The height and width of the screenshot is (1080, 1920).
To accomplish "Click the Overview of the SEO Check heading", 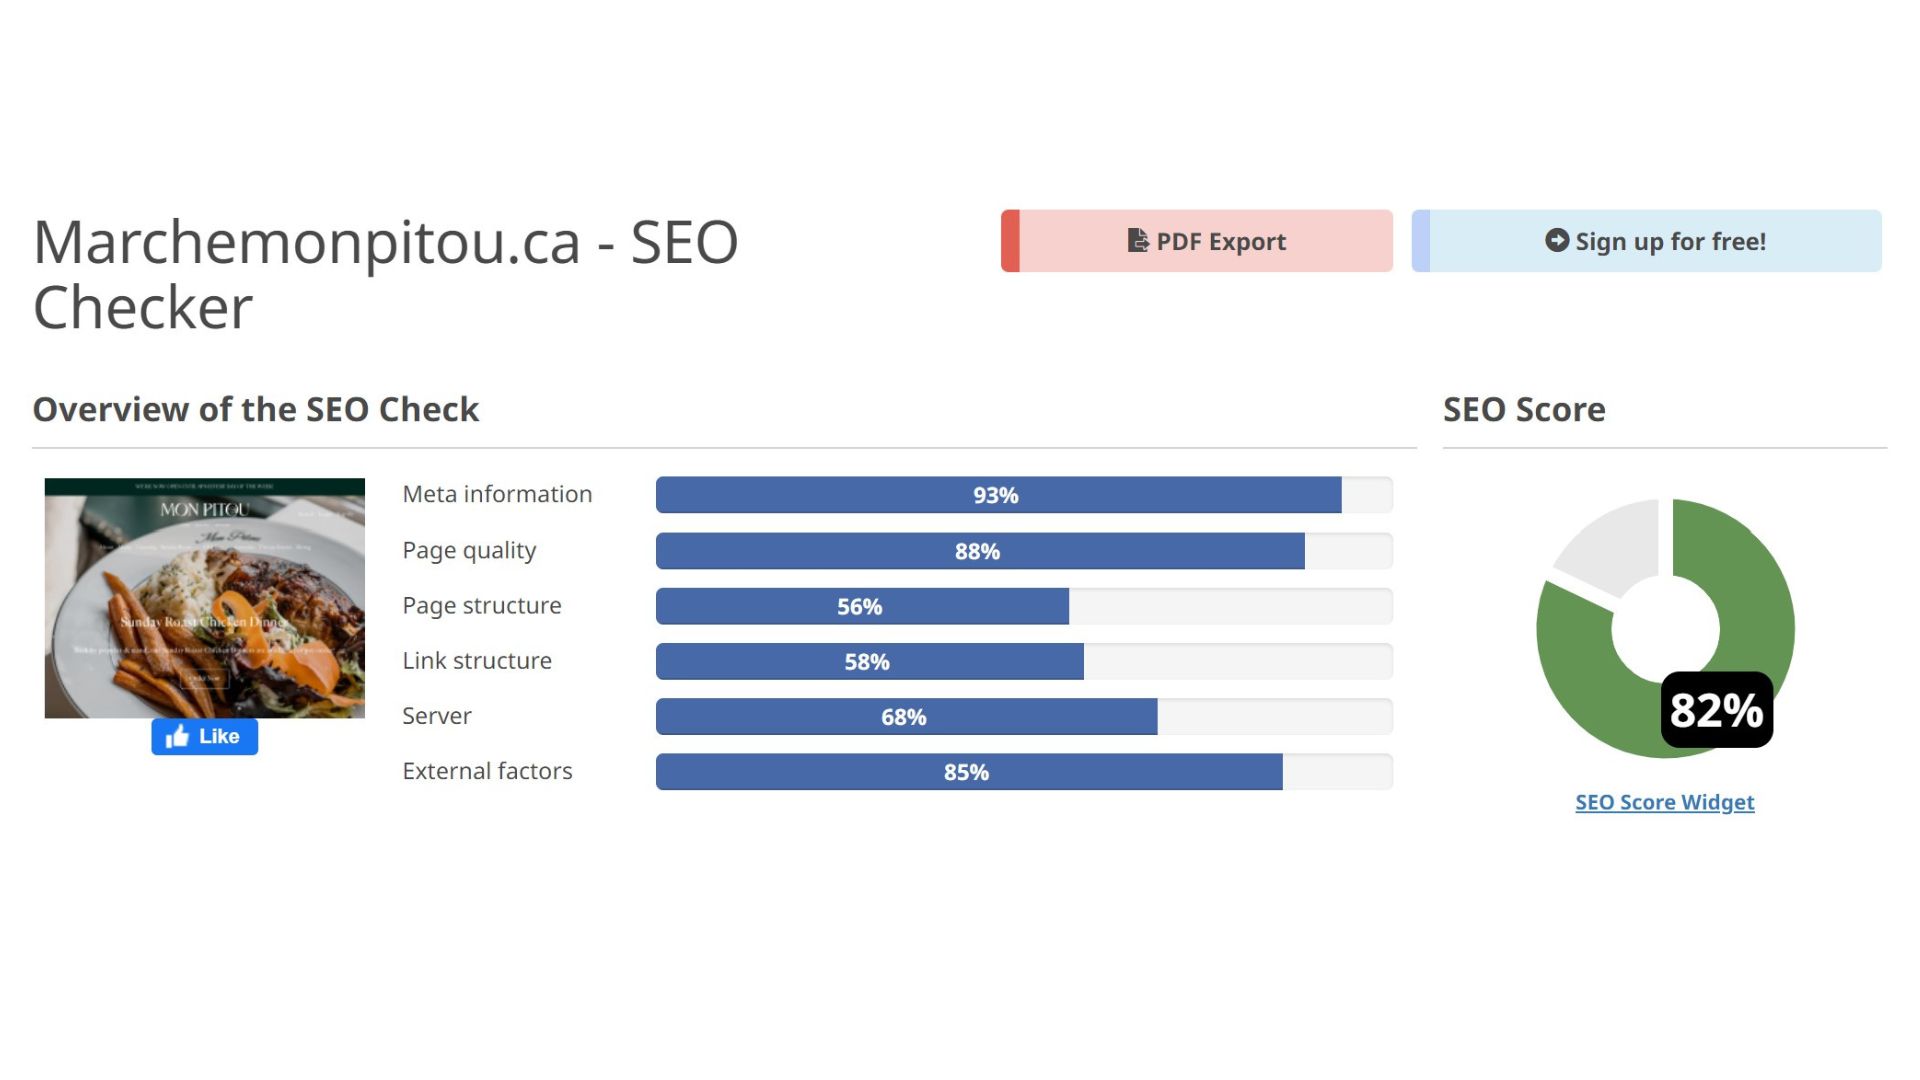I will (x=256, y=409).
